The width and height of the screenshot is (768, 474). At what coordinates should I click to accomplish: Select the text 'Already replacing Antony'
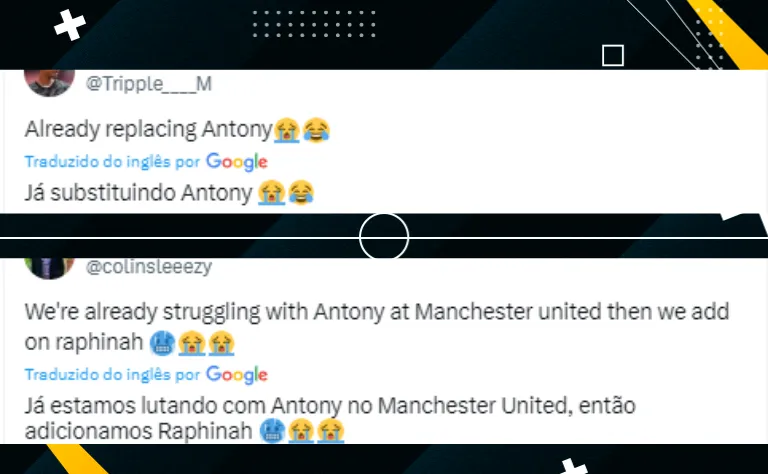(148, 130)
